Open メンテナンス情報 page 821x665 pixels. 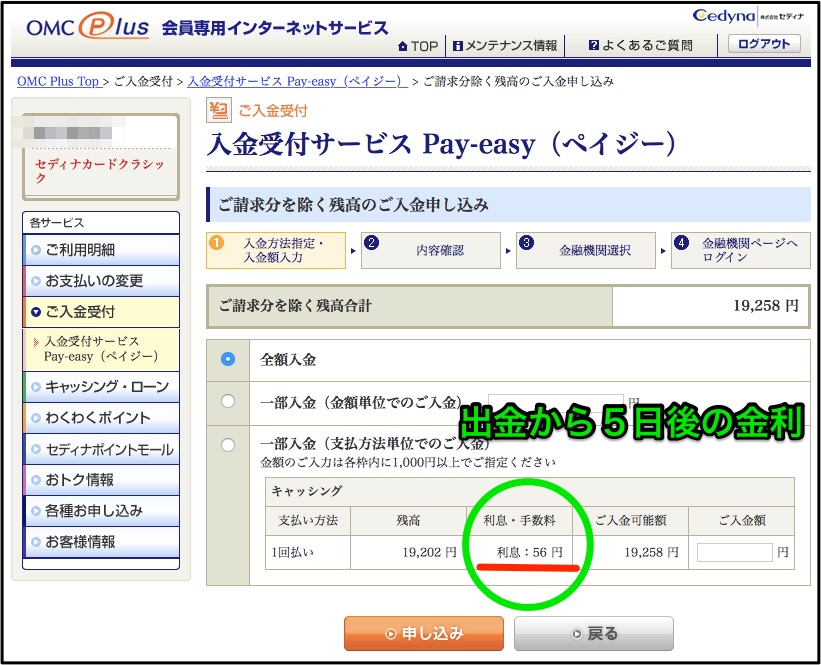[x=505, y=46]
